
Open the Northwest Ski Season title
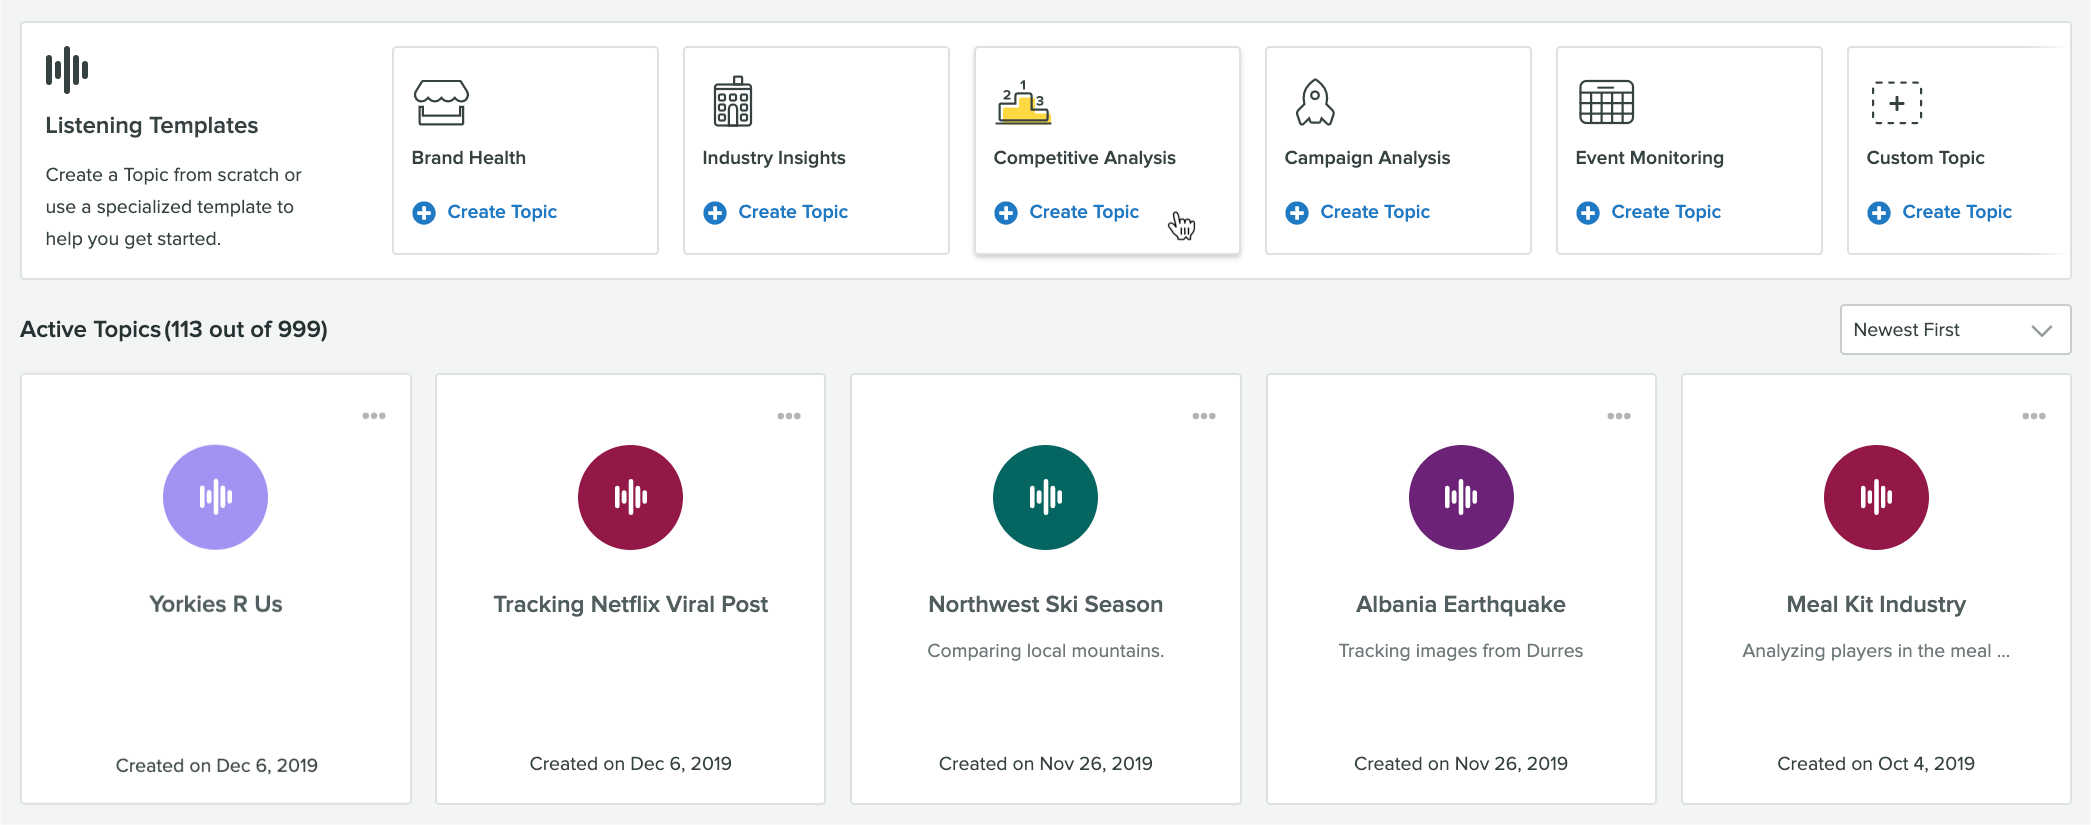point(1046,604)
